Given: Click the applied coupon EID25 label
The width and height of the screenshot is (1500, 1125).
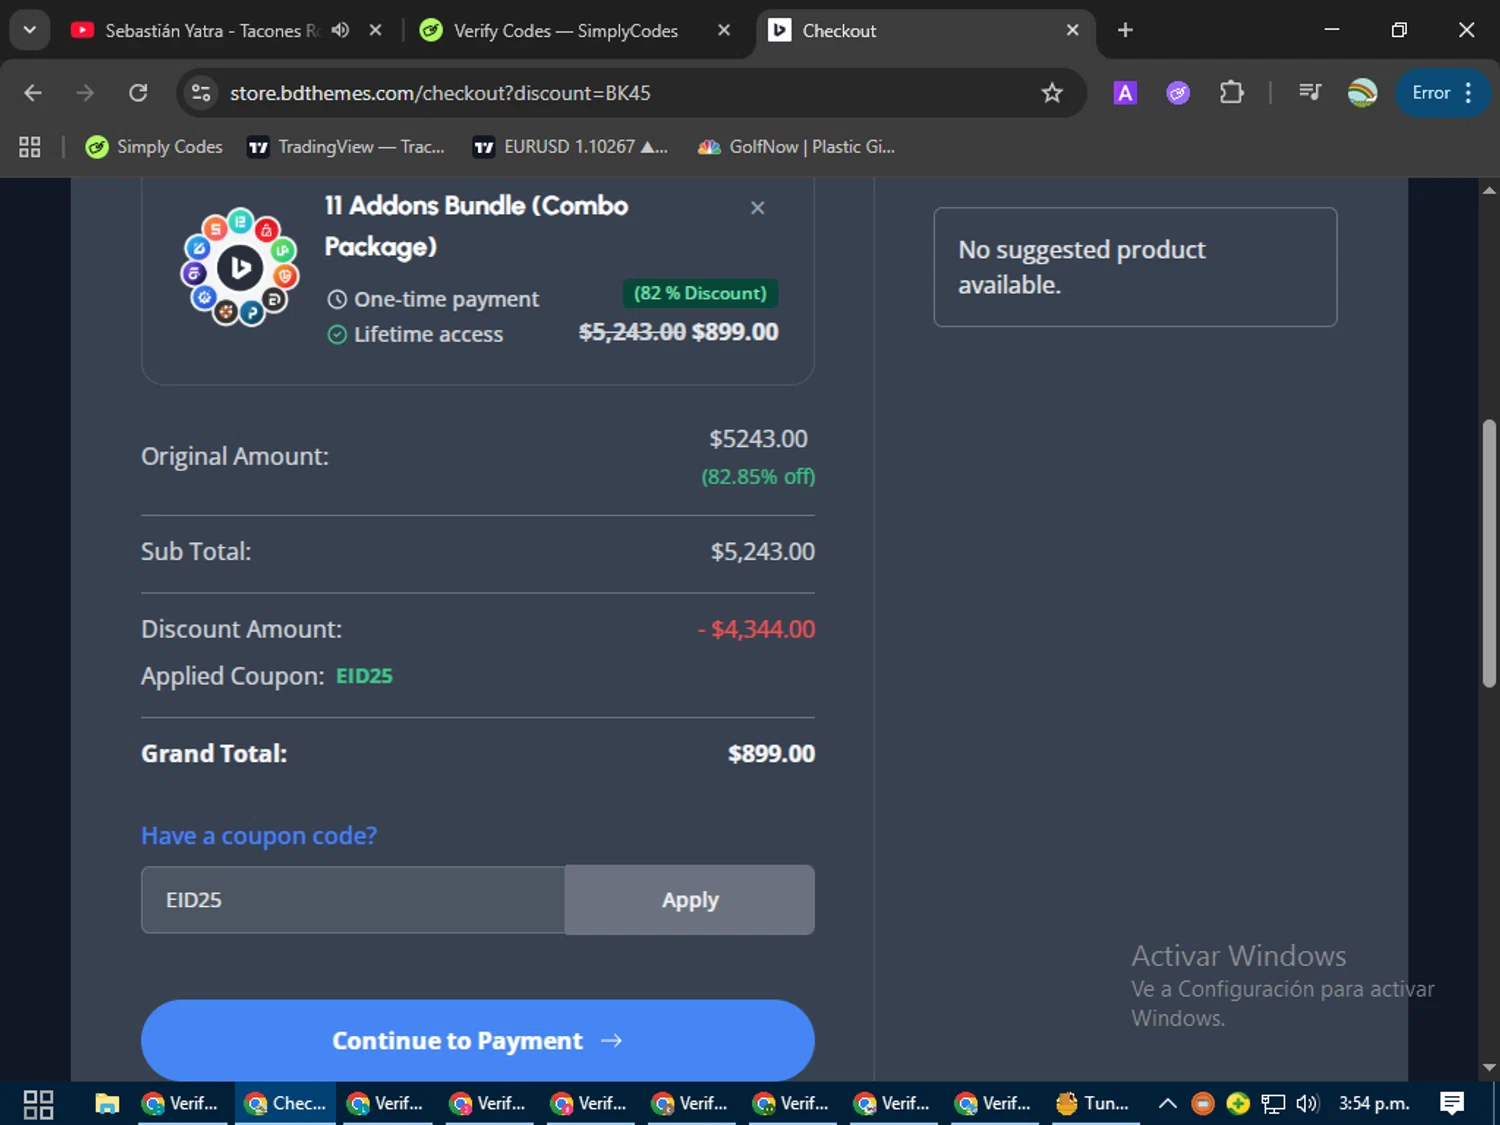Looking at the screenshot, I should coord(364,676).
